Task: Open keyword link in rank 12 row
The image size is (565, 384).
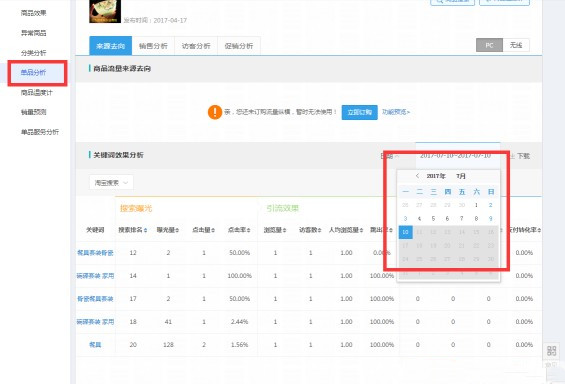Action: coord(95,253)
